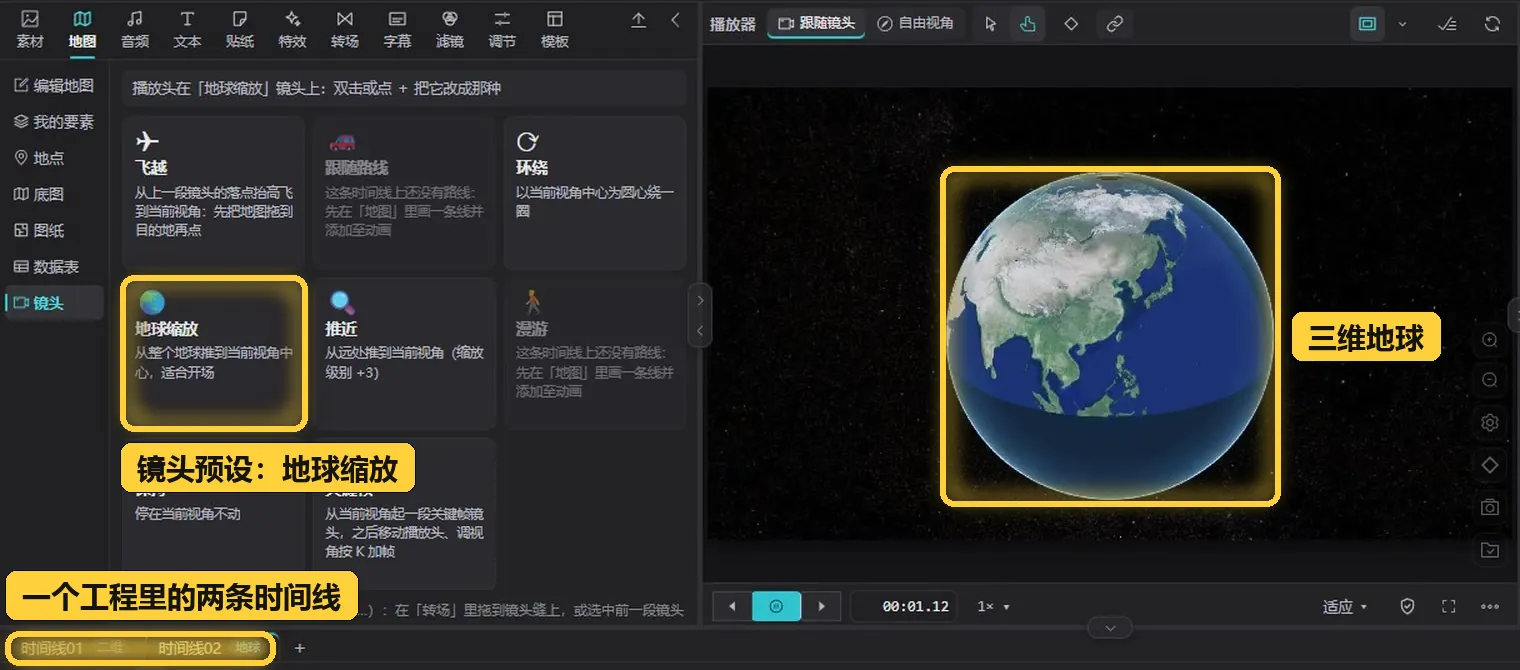This screenshot has width=1520, height=670.
Task: Add a new timeline with plus button
Action: (299, 648)
